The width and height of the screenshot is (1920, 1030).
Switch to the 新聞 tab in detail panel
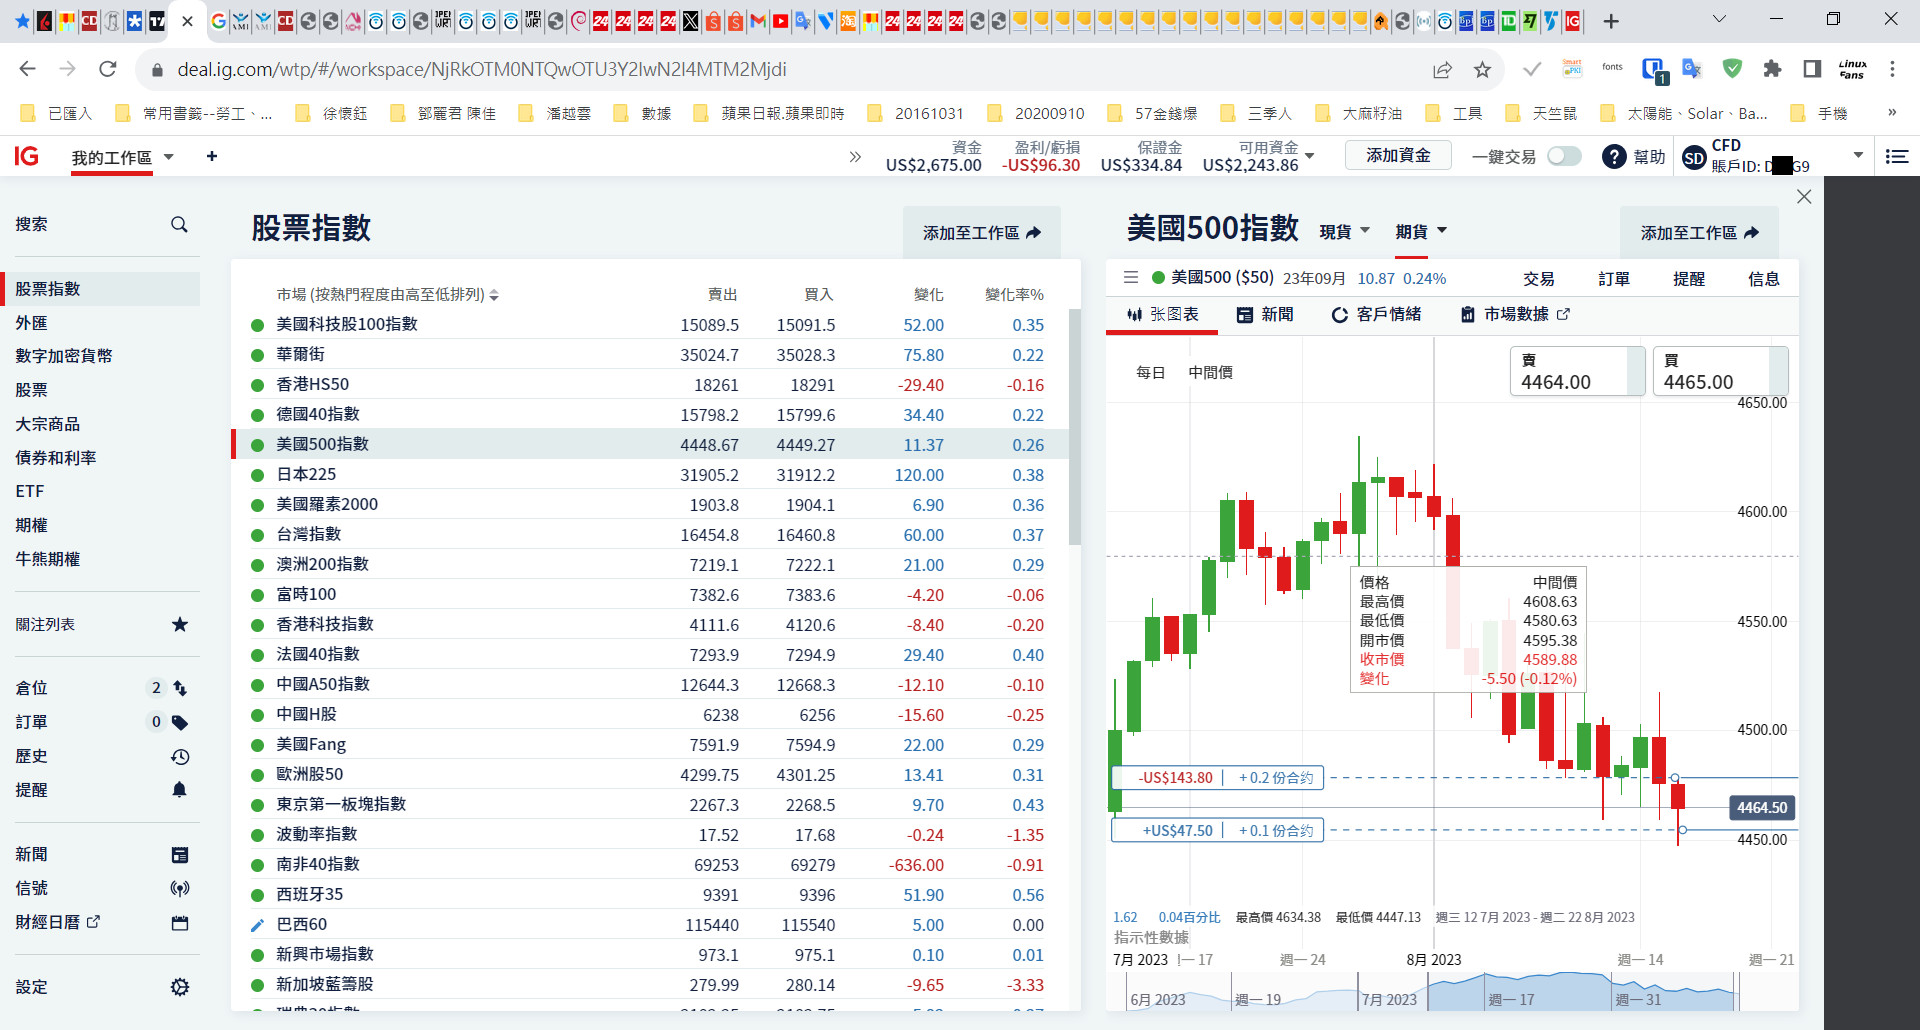[x=1265, y=315]
